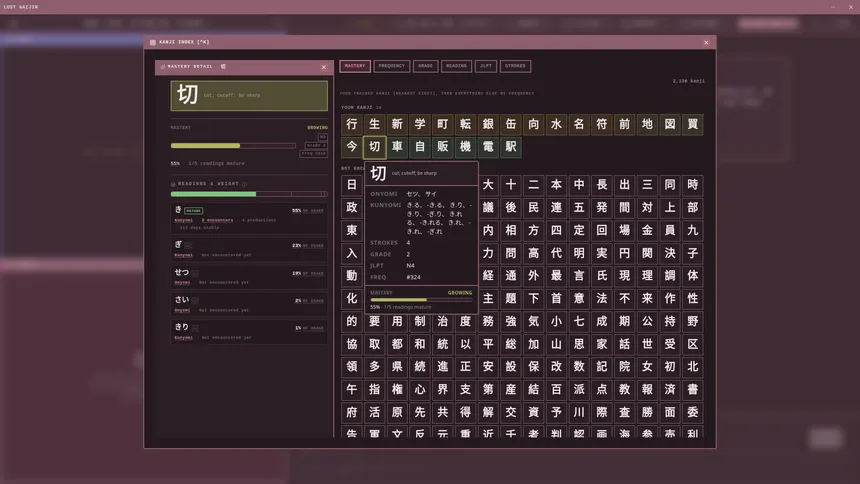Open the 車 kanji tile
Screen dimensions: 860x484
pos(397,147)
